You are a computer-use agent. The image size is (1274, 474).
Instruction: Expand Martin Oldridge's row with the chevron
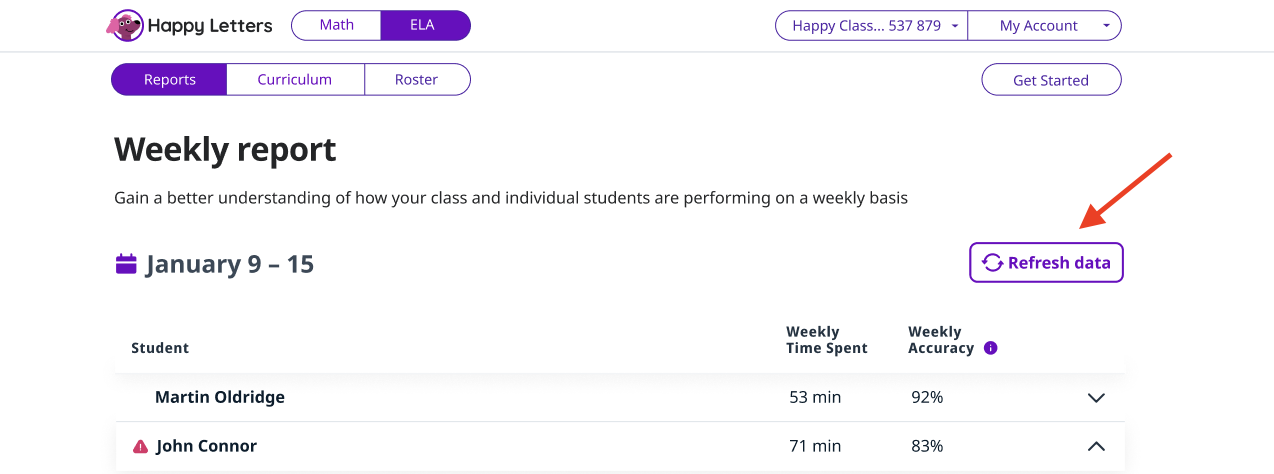point(1096,398)
